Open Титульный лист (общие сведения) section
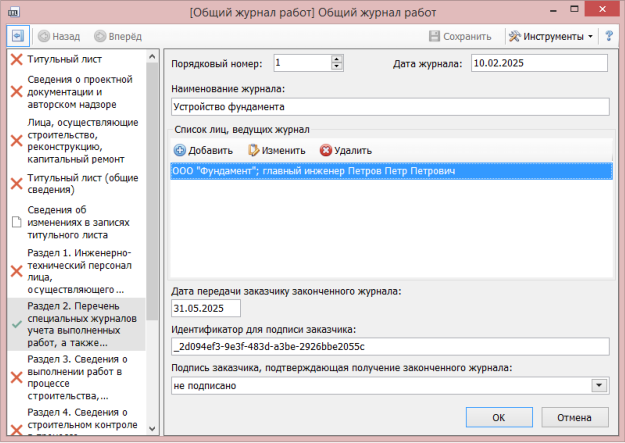 [76, 184]
